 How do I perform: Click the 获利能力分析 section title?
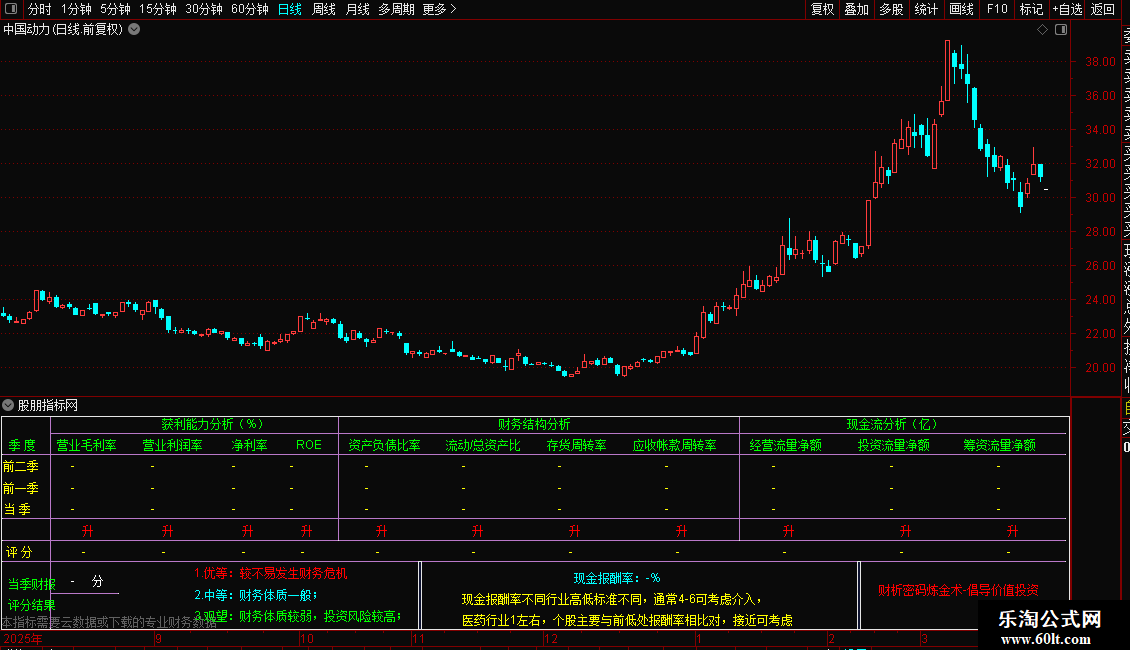tap(212, 424)
